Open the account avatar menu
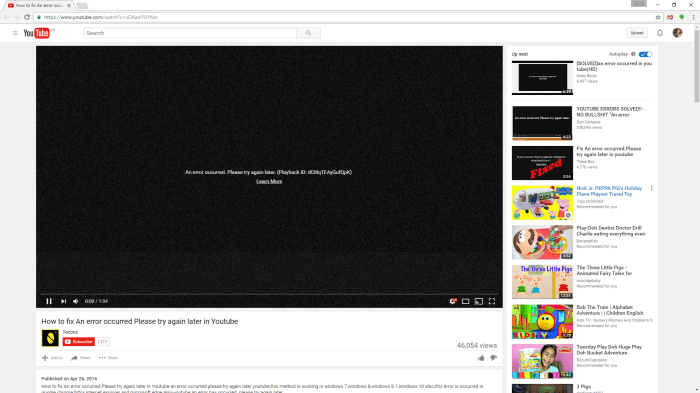The width and height of the screenshot is (700, 393). pyautogui.click(x=677, y=33)
